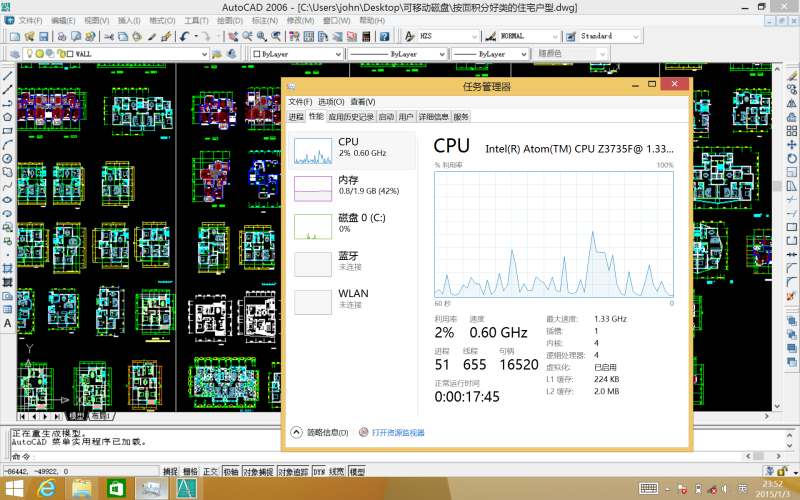This screenshot has width=800, height=500.
Task: Toggle 对象追踪 object tracking in status bar
Action: [293, 471]
